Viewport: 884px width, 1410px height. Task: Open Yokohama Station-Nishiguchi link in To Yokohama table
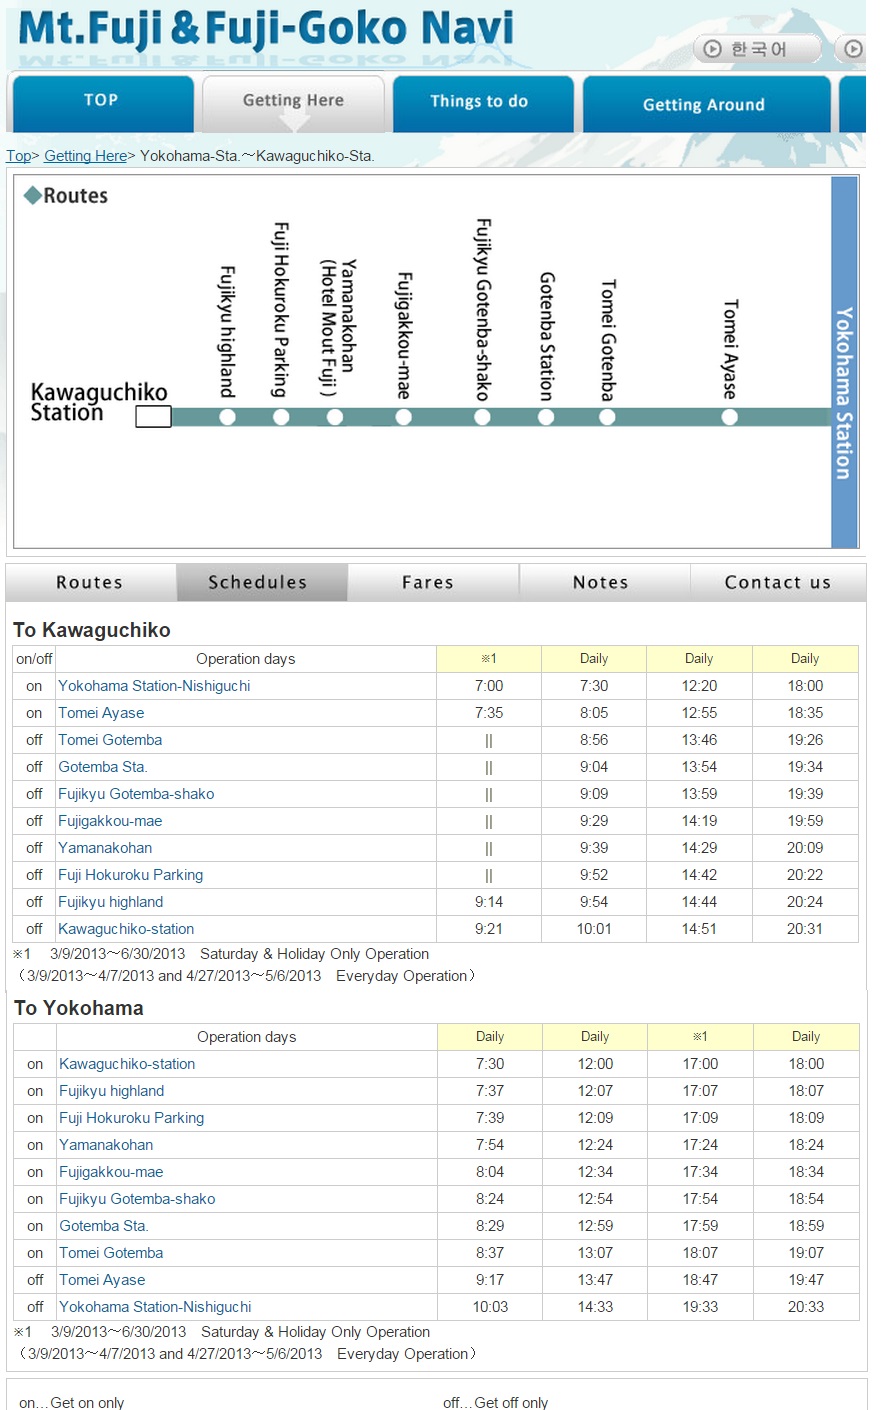[x=155, y=1307]
